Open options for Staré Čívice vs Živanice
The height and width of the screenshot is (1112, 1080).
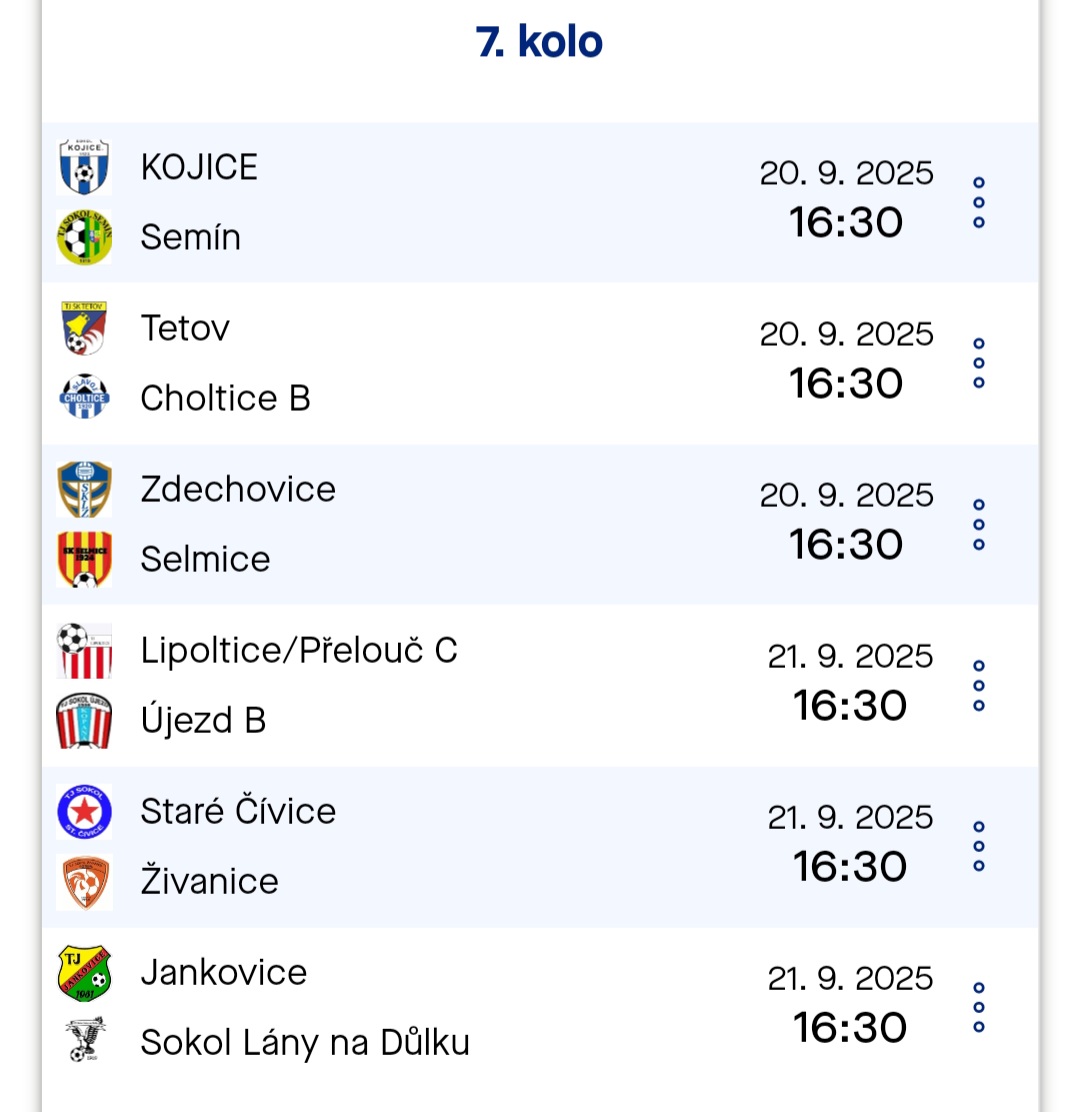coord(979,846)
